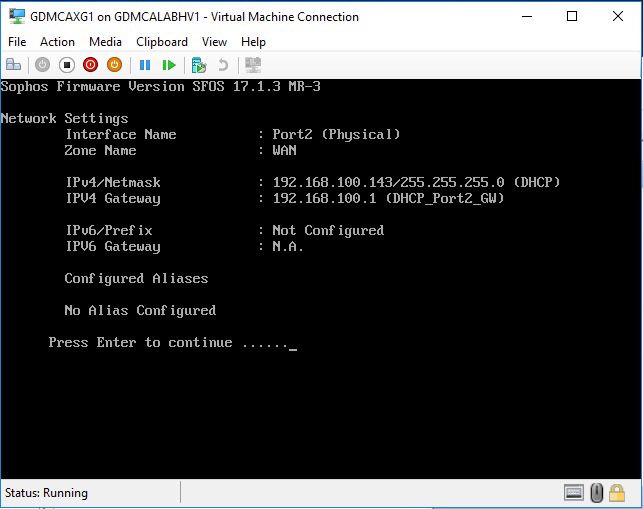
Task: Open the Help menu
Action: [253, 42]
